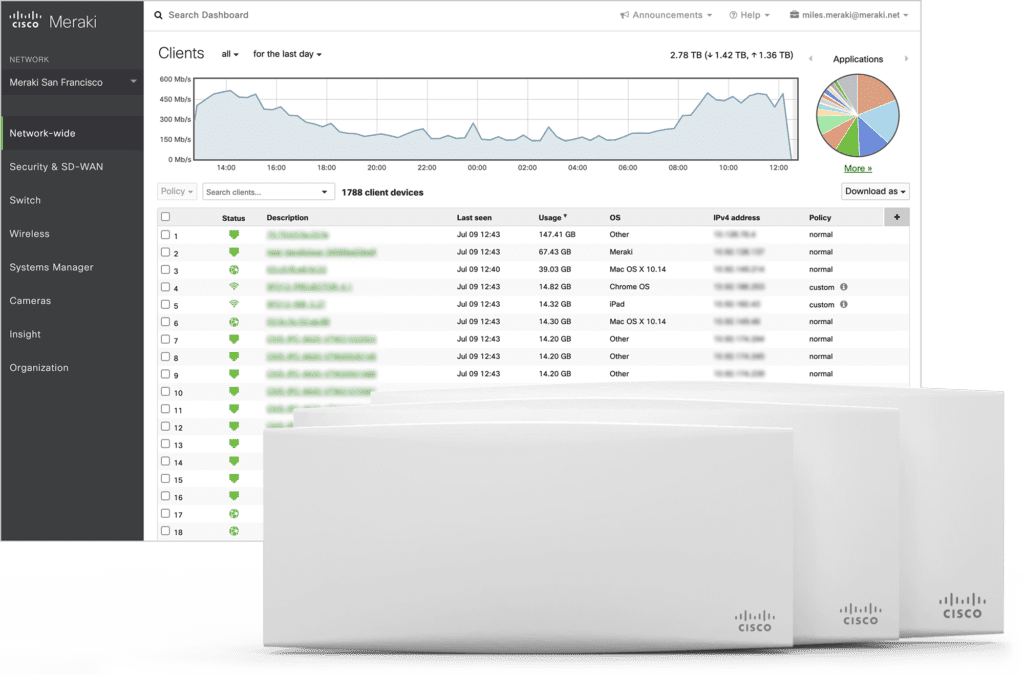The image size is (1024, 675).
Task: Click the wired status icon in row 15
Action: point(234,479)
